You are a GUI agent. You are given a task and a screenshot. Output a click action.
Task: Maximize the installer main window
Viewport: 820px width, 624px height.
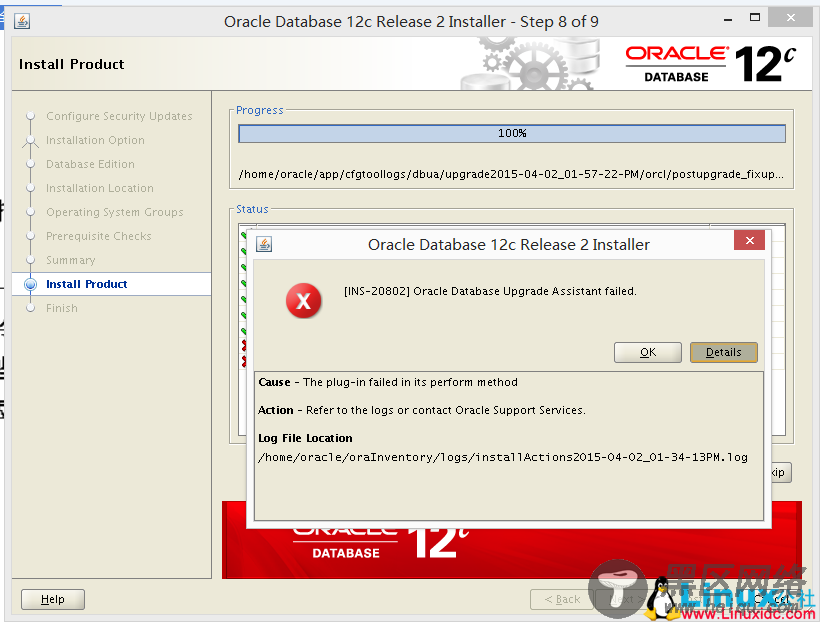point(755,18)
